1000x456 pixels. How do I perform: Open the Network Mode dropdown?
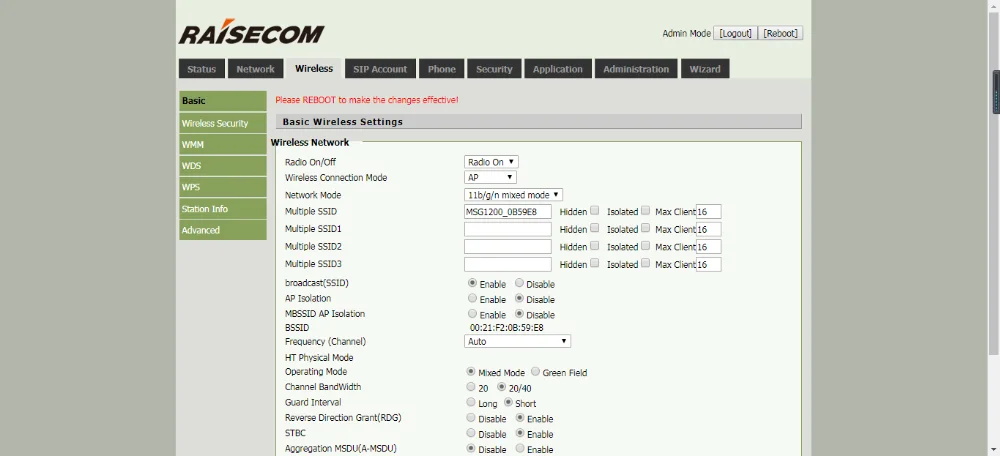(513, 195)
